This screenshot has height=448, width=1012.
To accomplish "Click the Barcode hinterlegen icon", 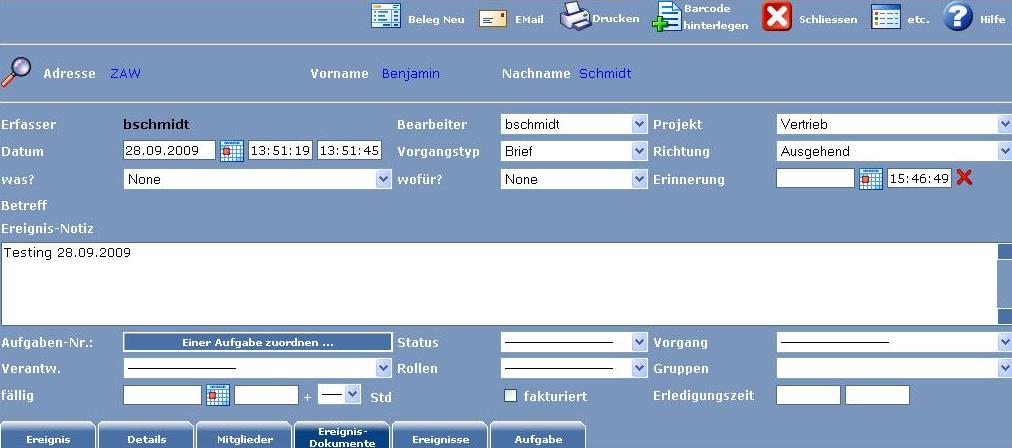I will [x=667, y=18].
